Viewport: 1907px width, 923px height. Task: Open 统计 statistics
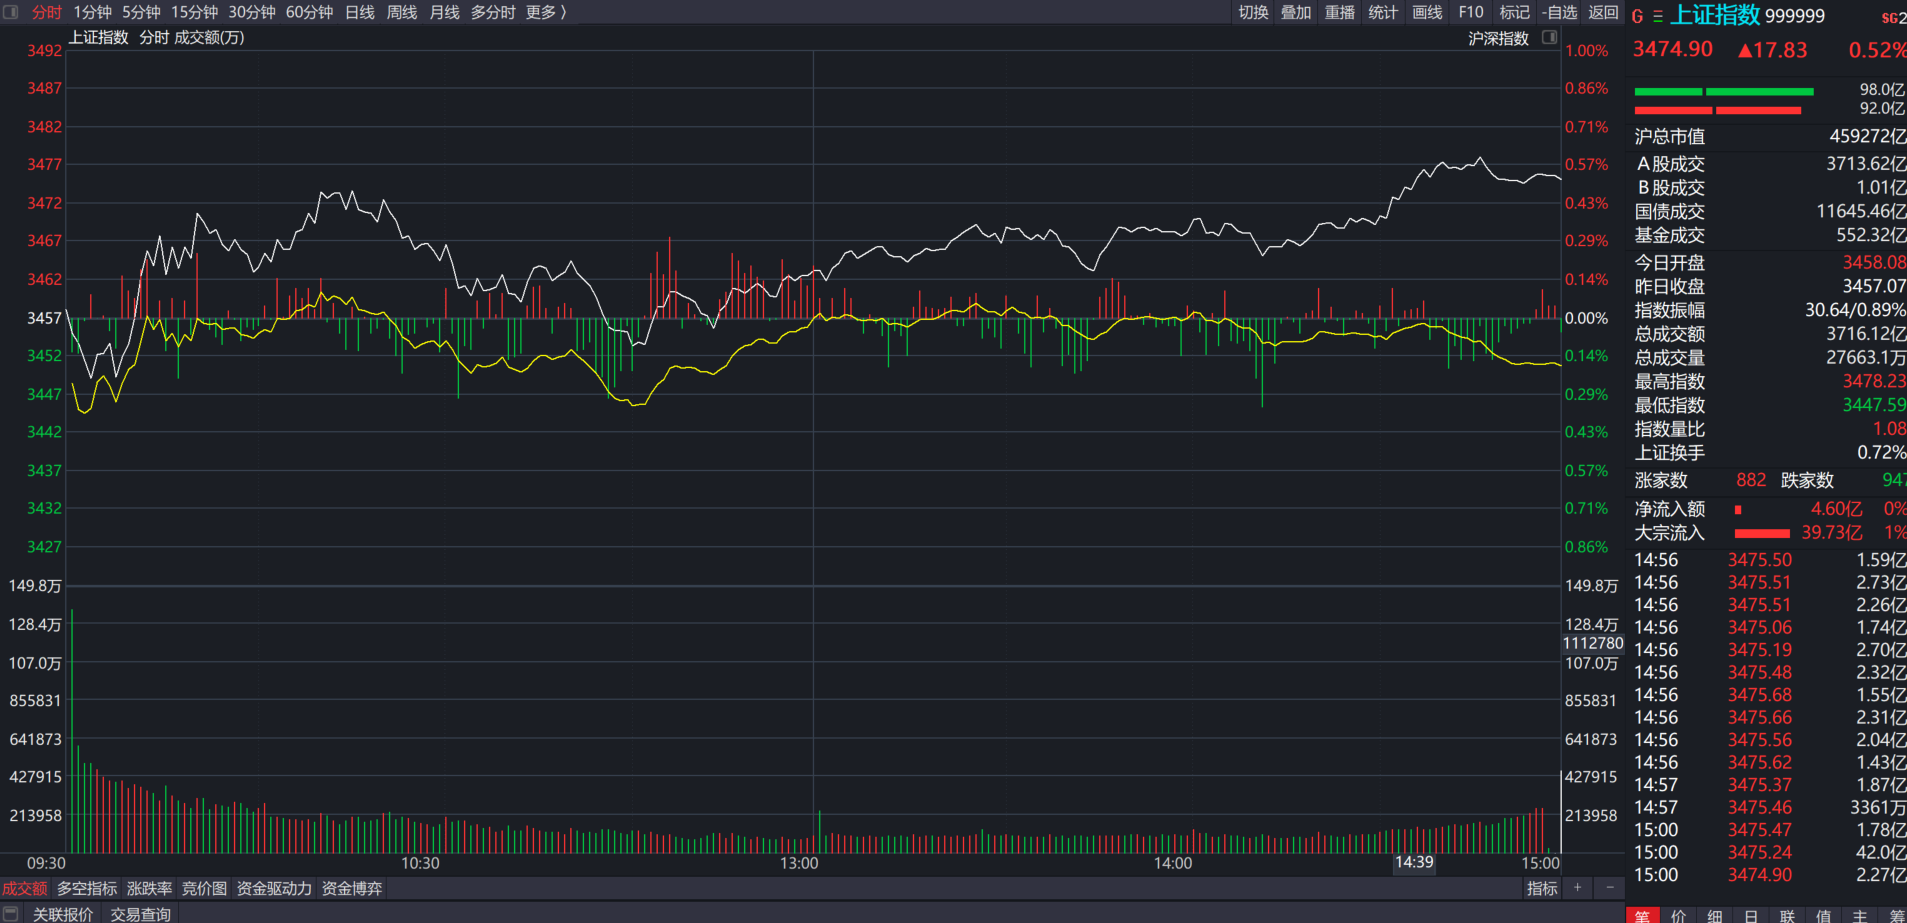(1383, 12)
